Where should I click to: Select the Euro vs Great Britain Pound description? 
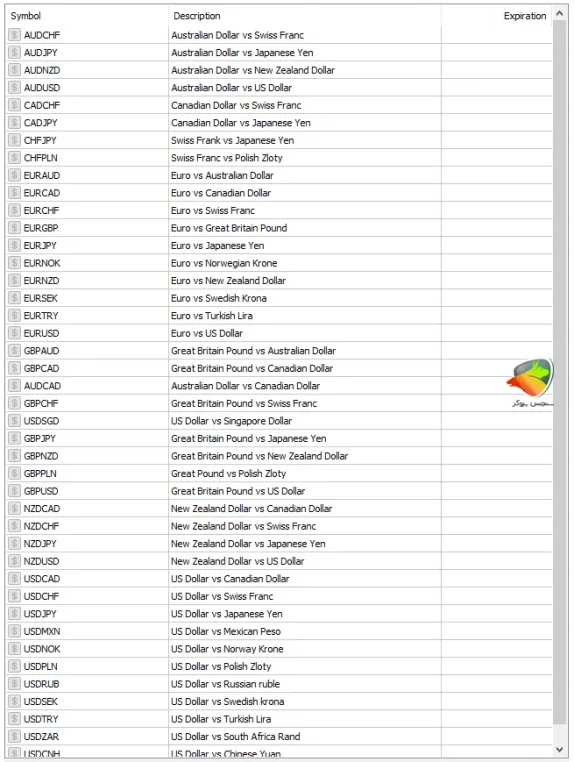pos(229,228)
